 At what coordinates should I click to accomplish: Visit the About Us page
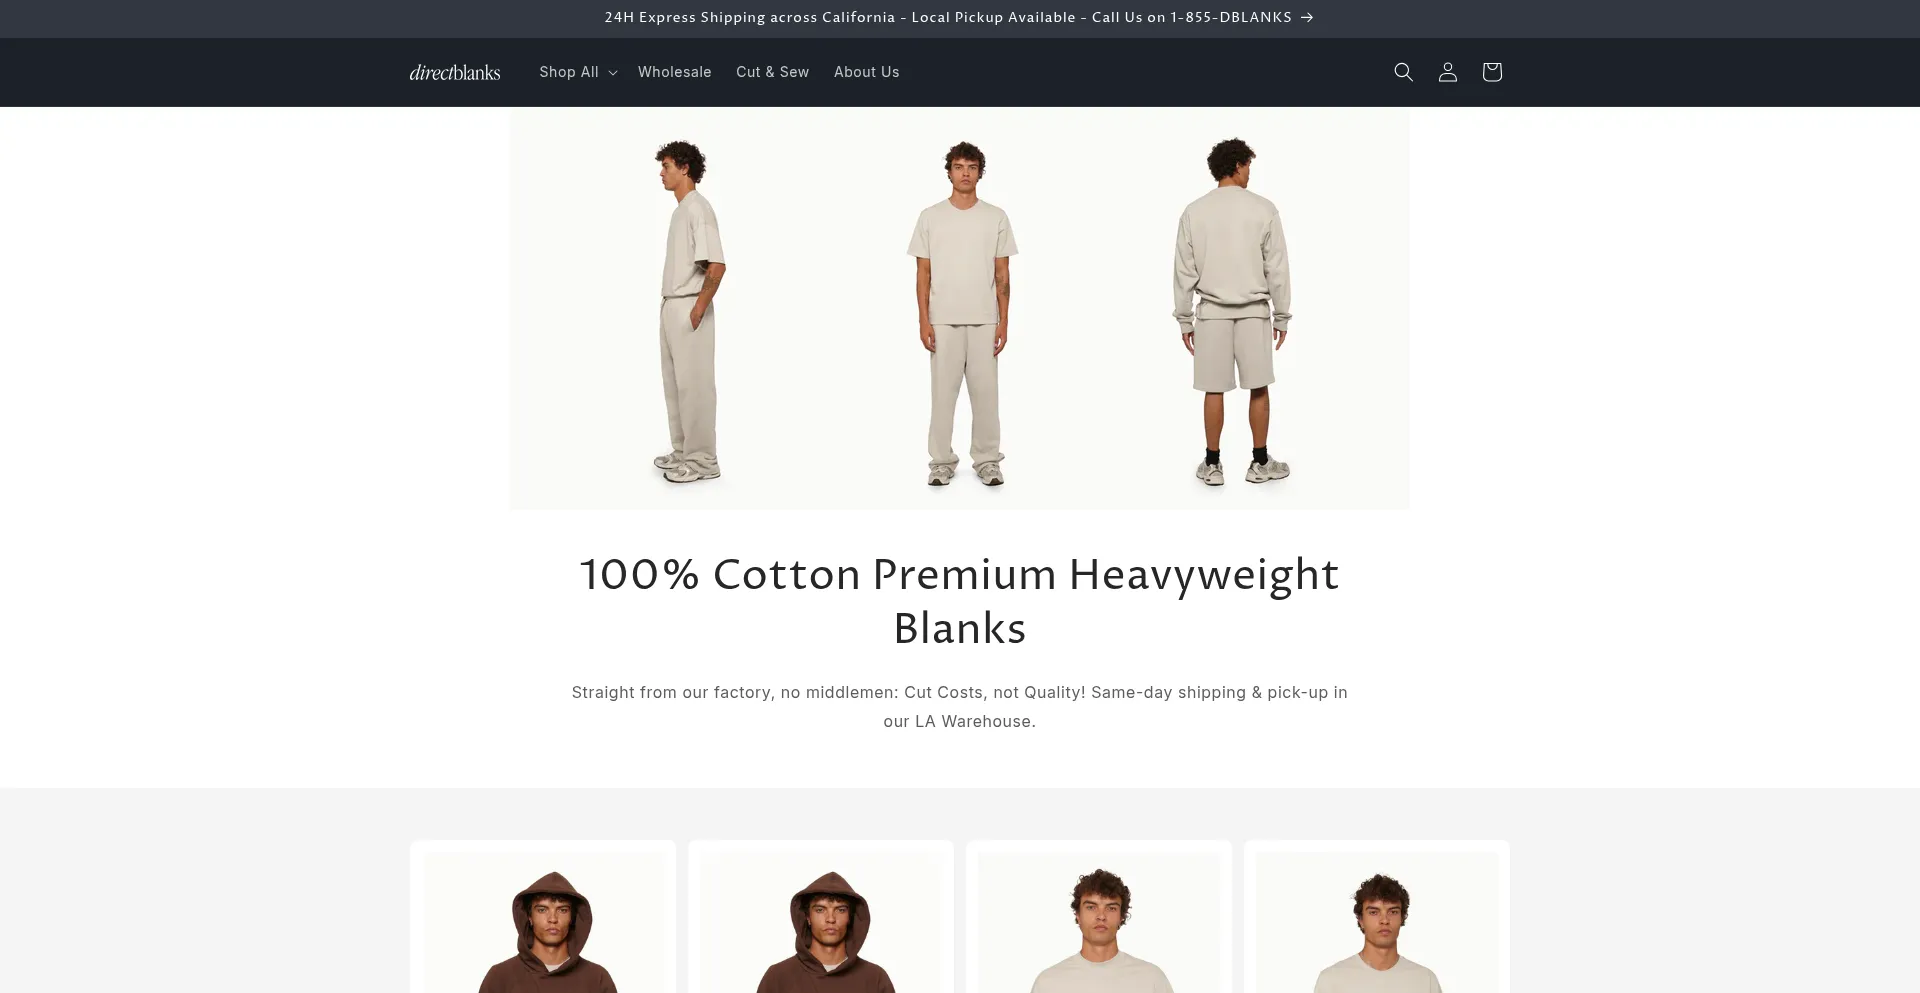(x=867, y=72)
